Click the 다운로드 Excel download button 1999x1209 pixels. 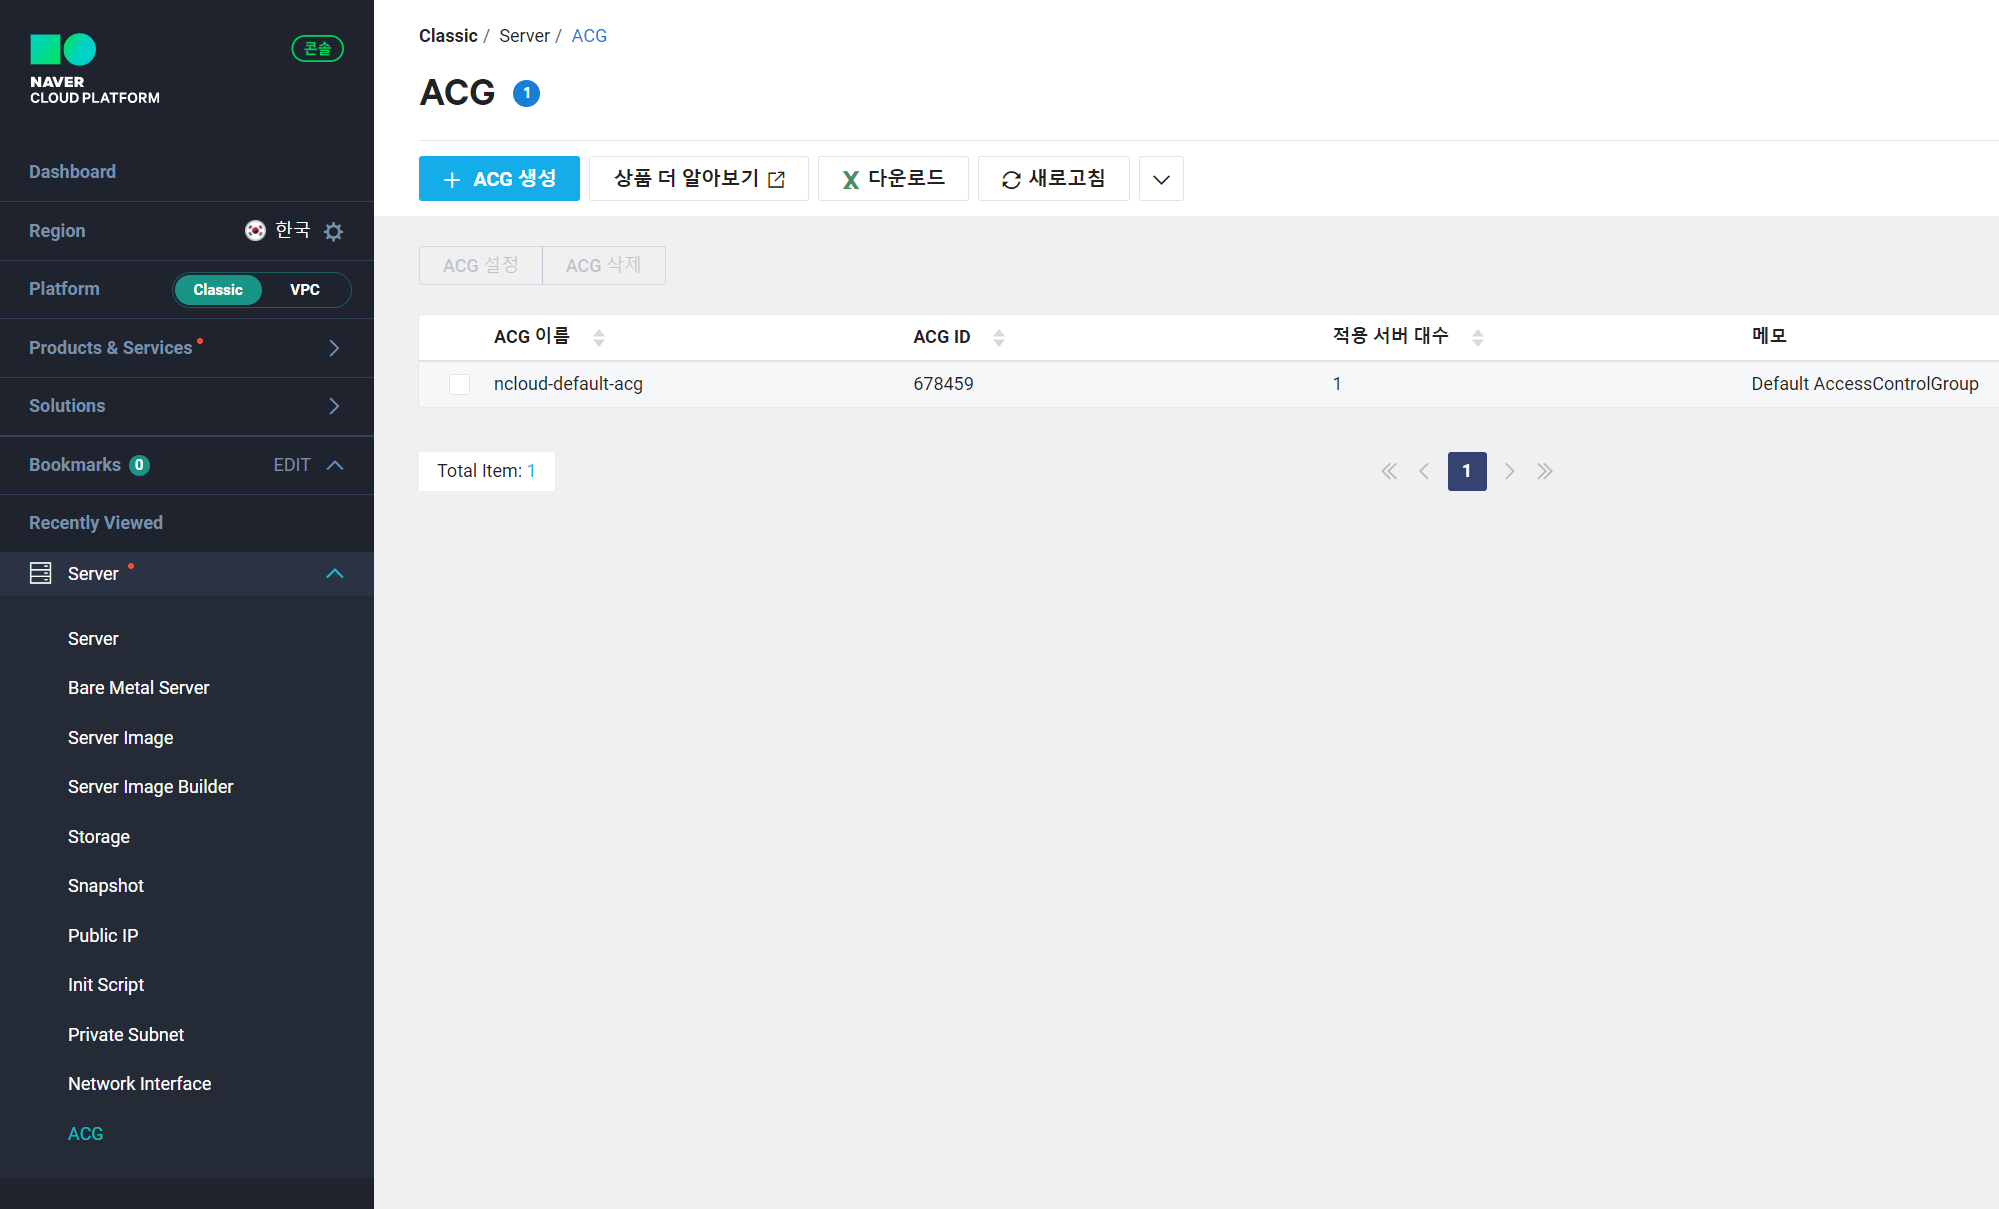point(893,179)
